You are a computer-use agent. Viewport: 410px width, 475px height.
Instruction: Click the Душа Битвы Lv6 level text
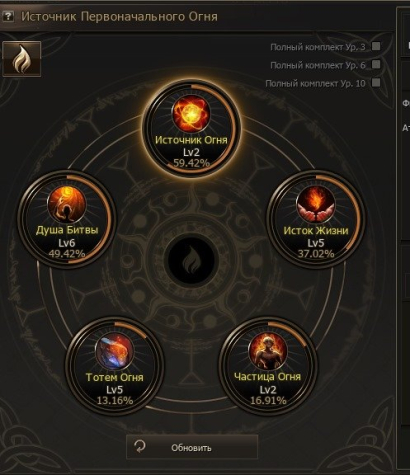67,243
